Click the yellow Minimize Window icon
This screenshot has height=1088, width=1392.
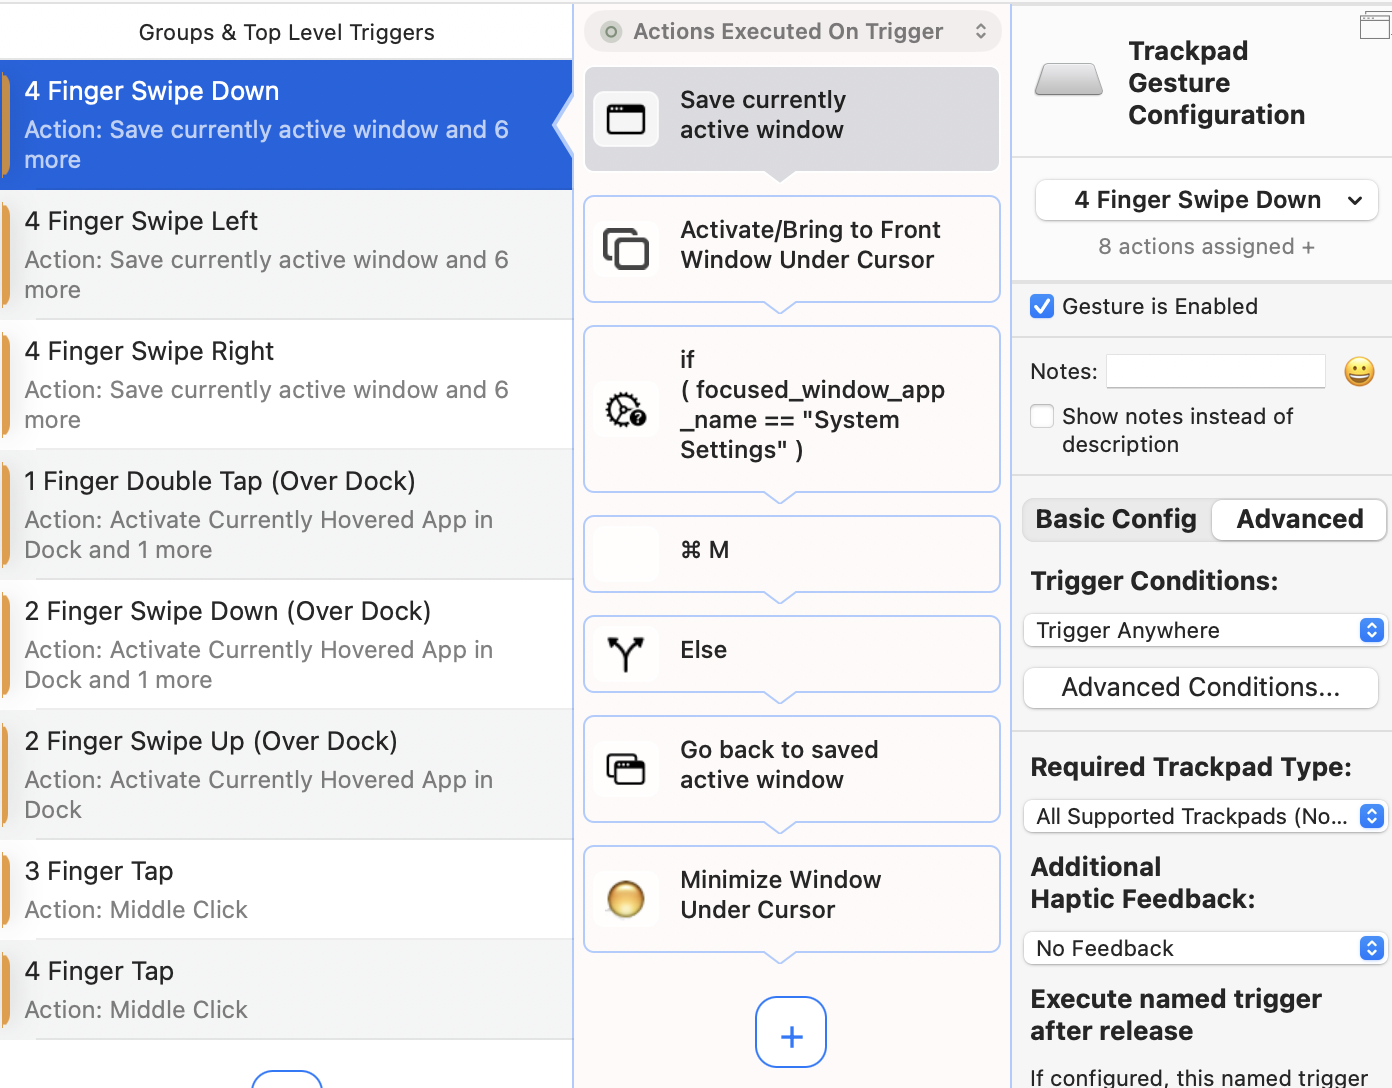coord(626,899)
